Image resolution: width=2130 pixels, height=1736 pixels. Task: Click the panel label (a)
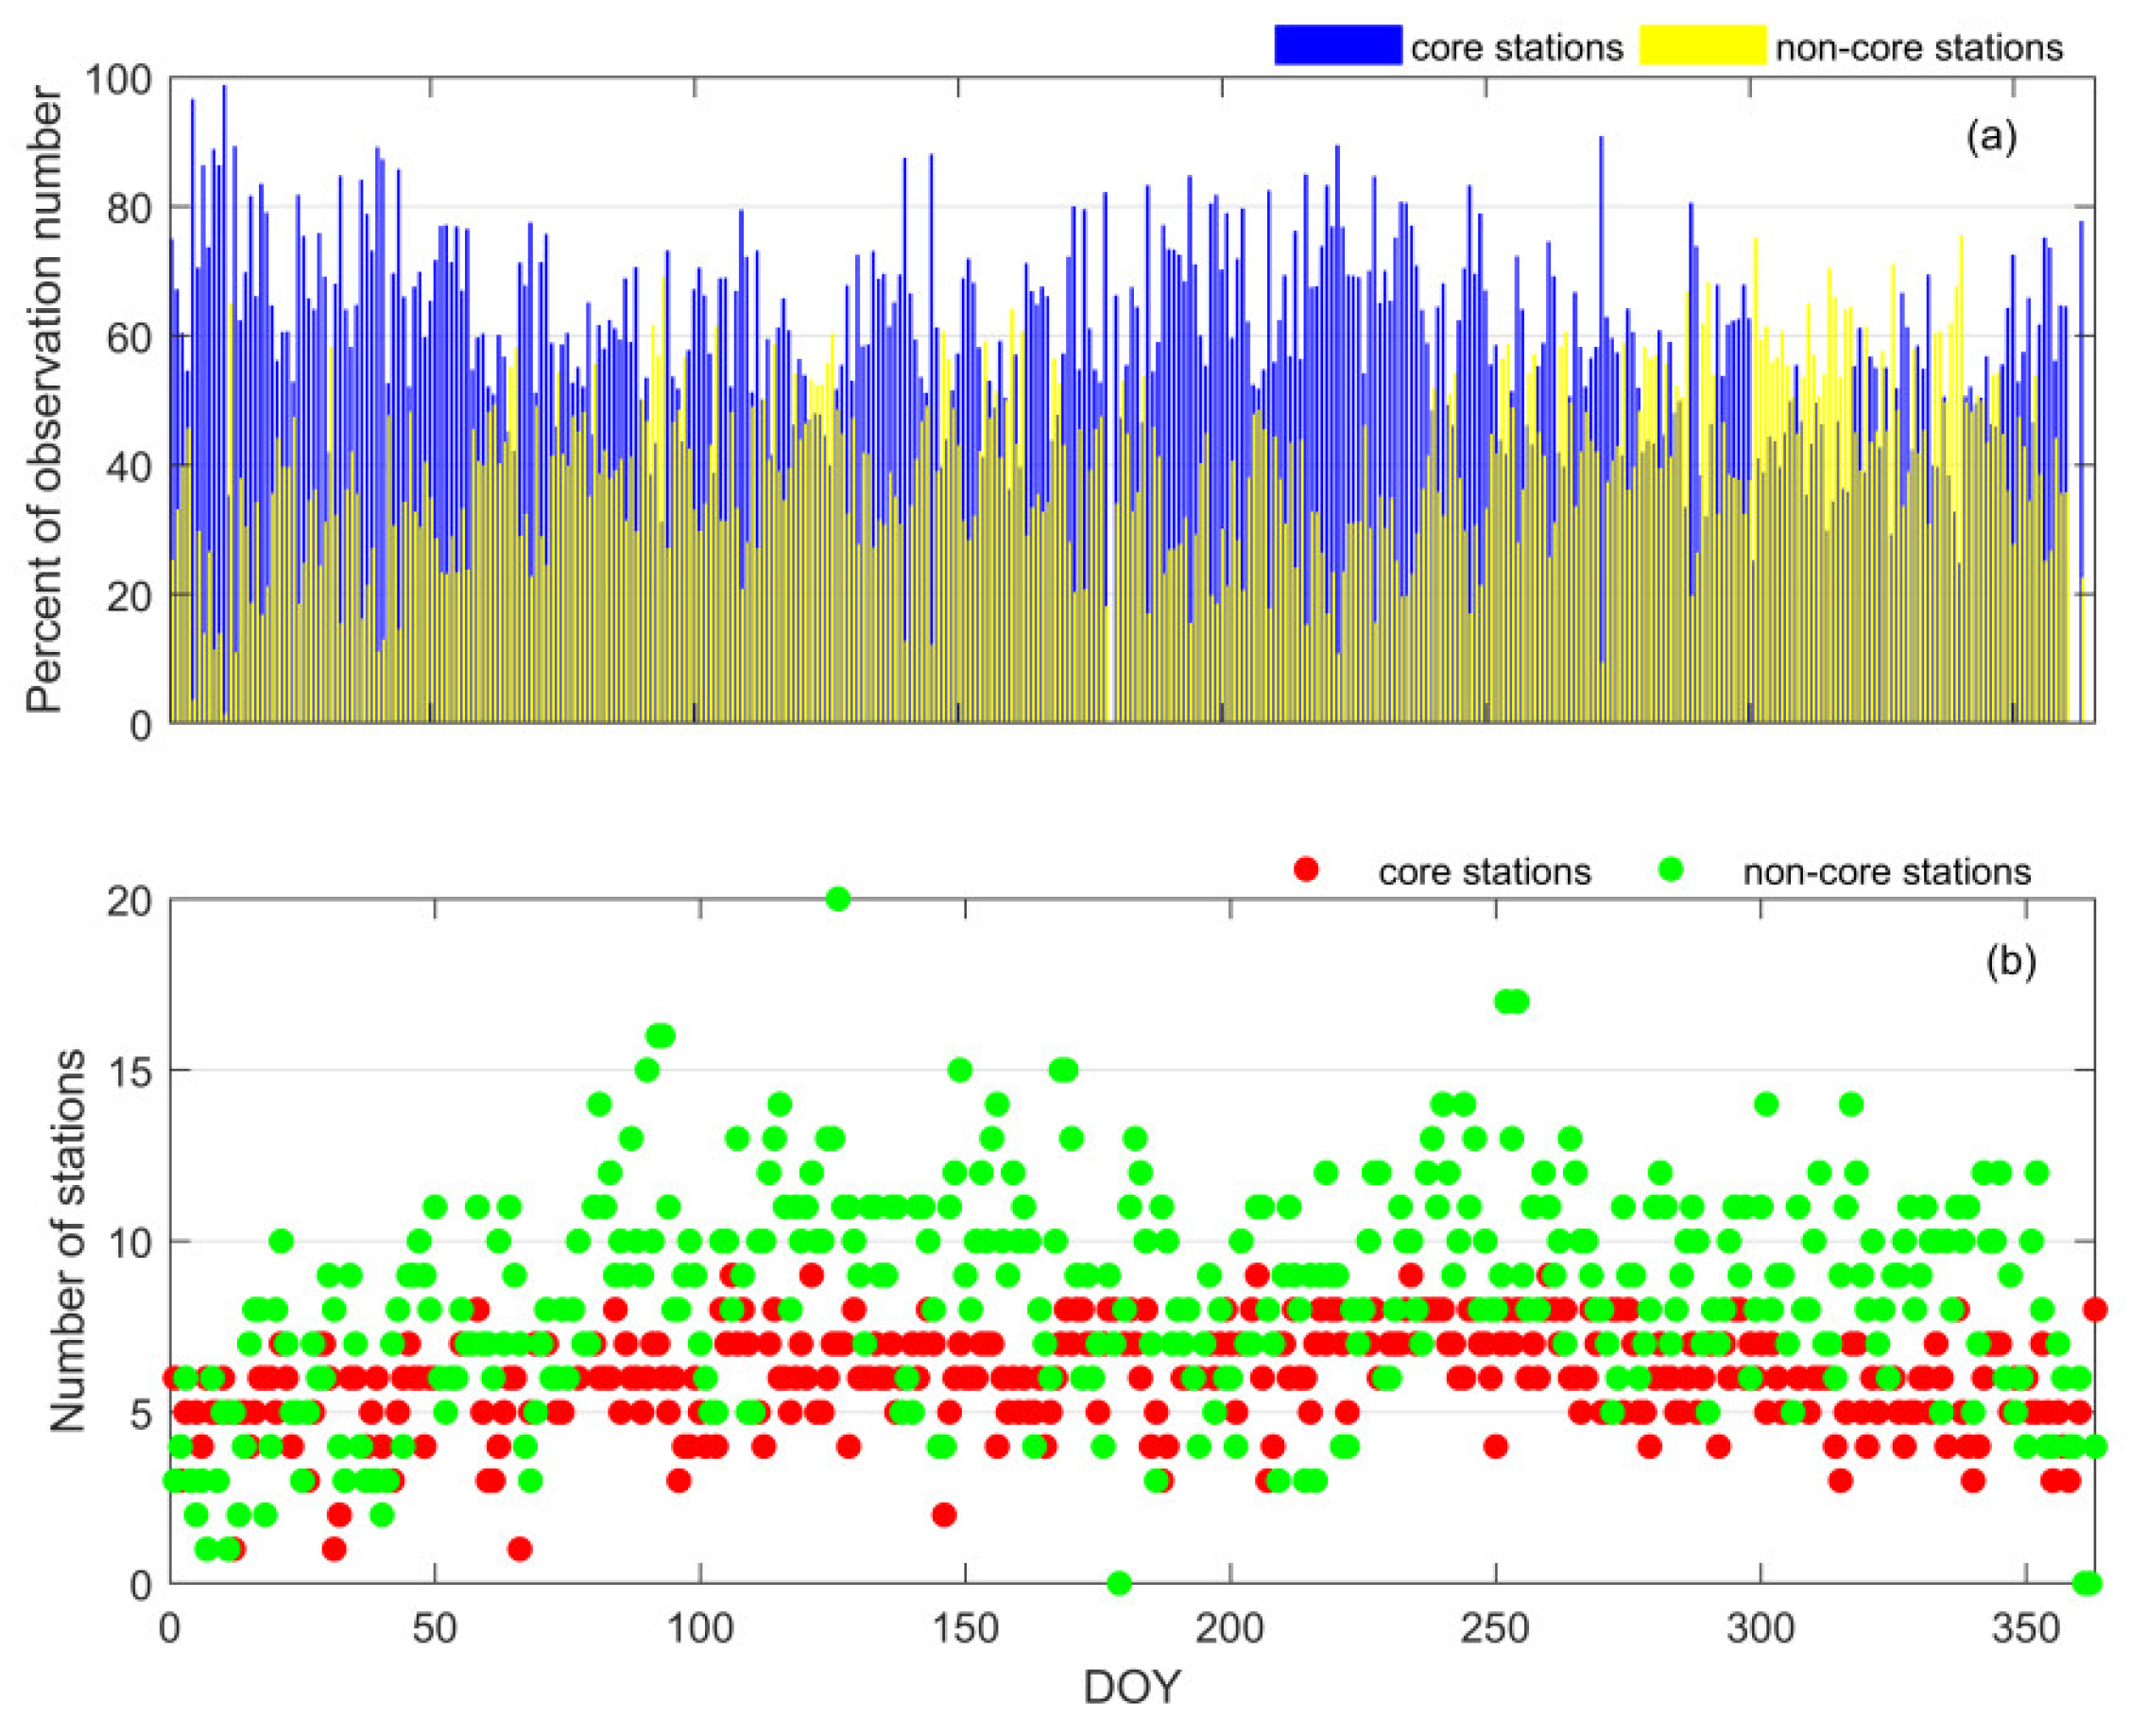pos(1990,136)
